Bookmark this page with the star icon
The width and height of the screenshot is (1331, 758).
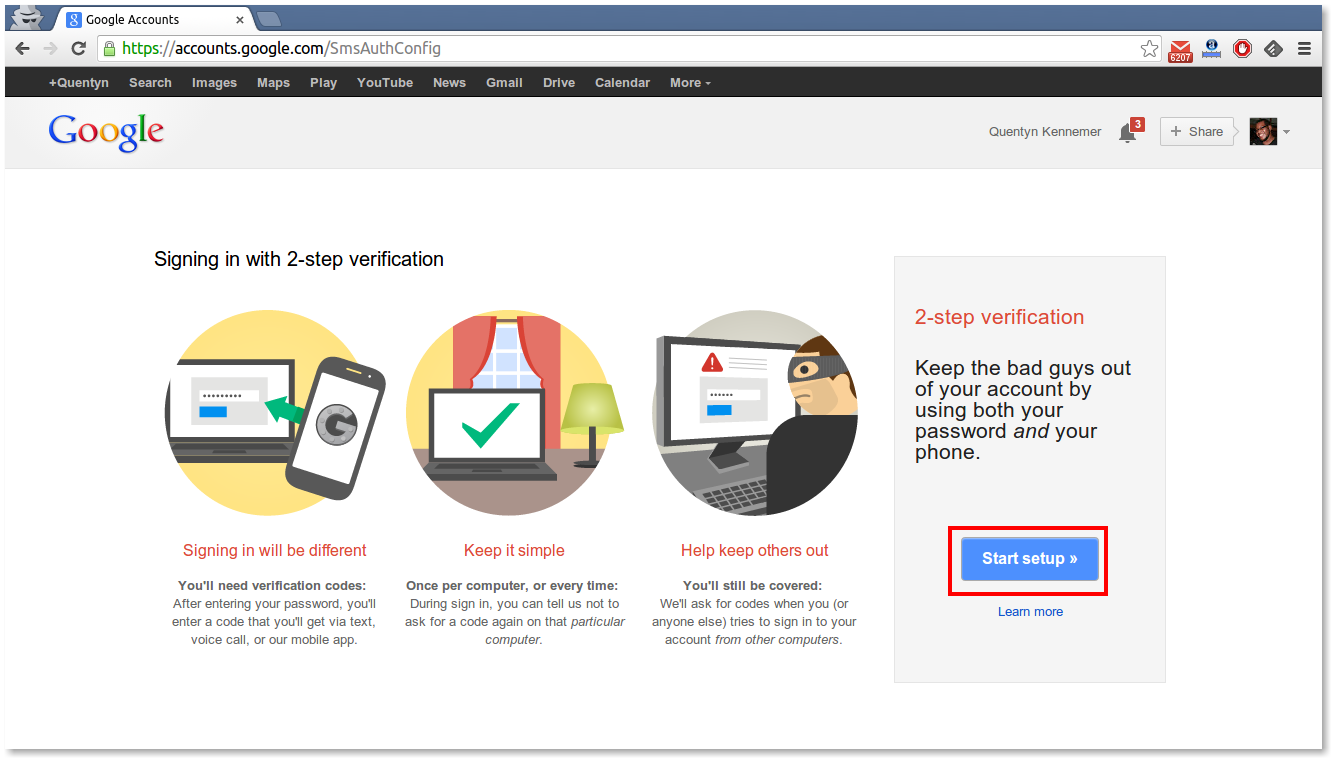(x=1149, y=48)
